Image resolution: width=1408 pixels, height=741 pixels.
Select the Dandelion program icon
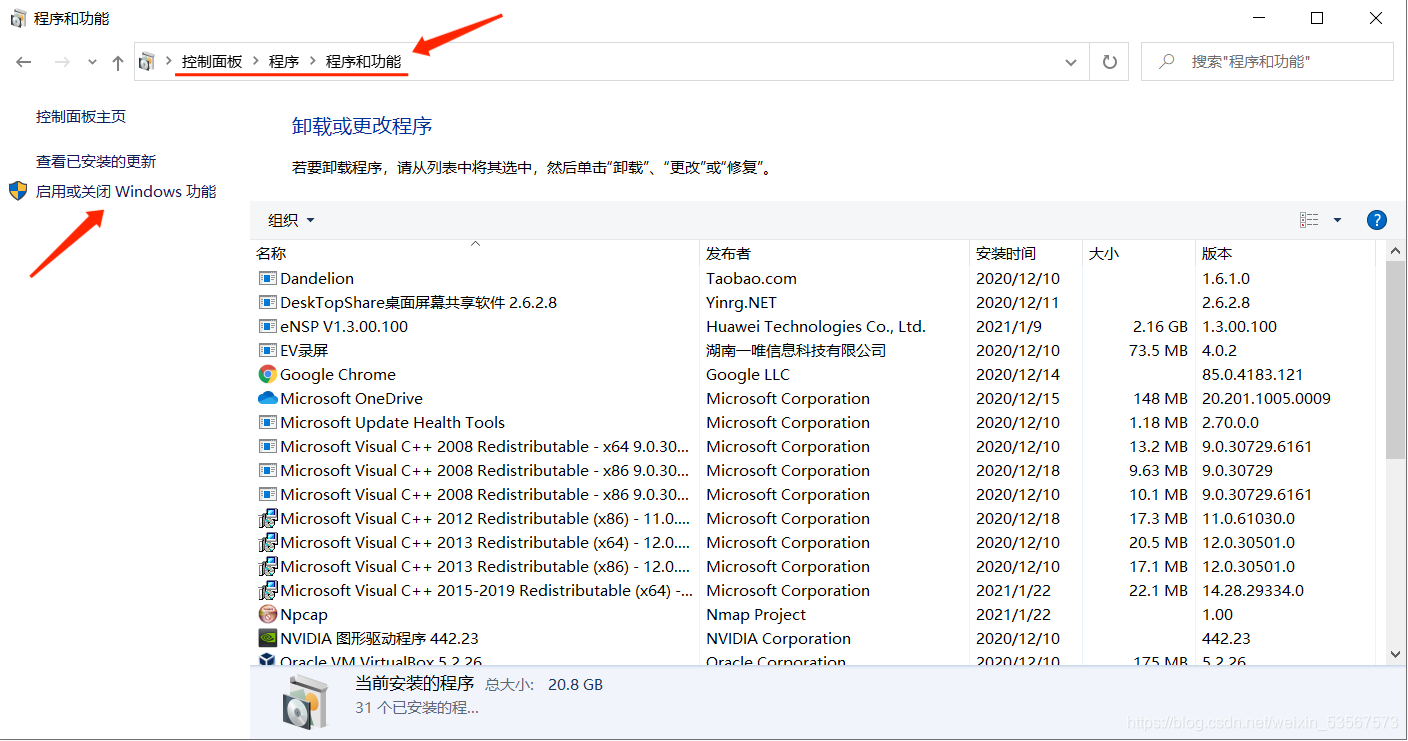tap(267, 278)
